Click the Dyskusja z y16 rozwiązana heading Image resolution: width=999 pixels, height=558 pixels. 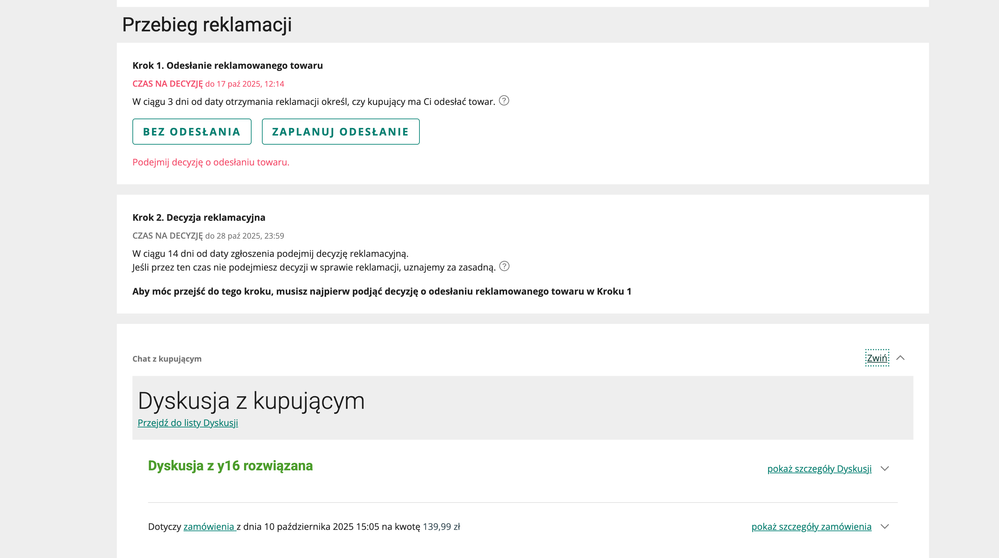(x=230, y=466)
